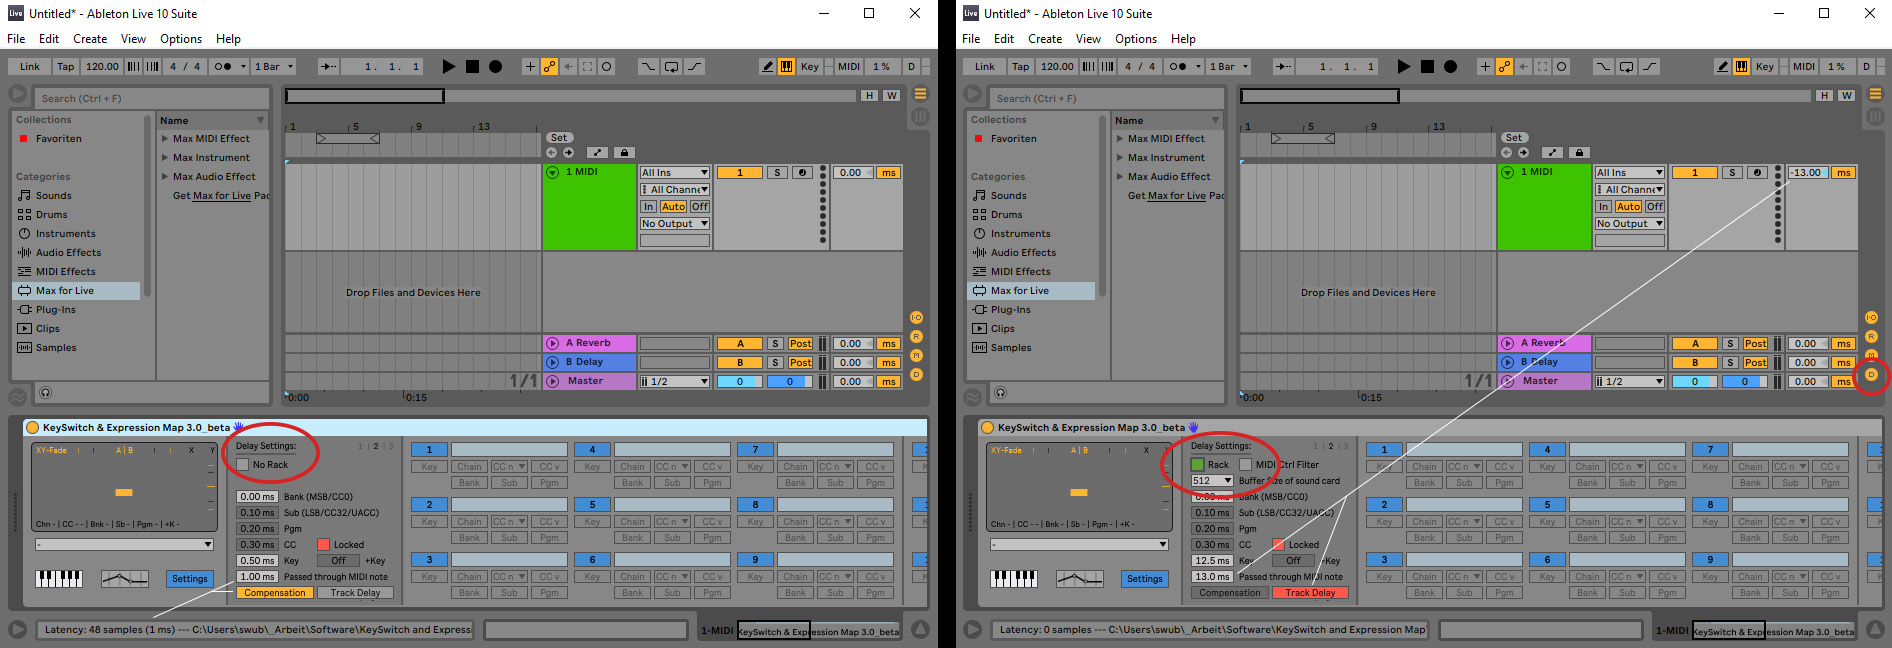
Task: Click curve graph icon in right KeySwitch device
Action: click(1080, 579)
